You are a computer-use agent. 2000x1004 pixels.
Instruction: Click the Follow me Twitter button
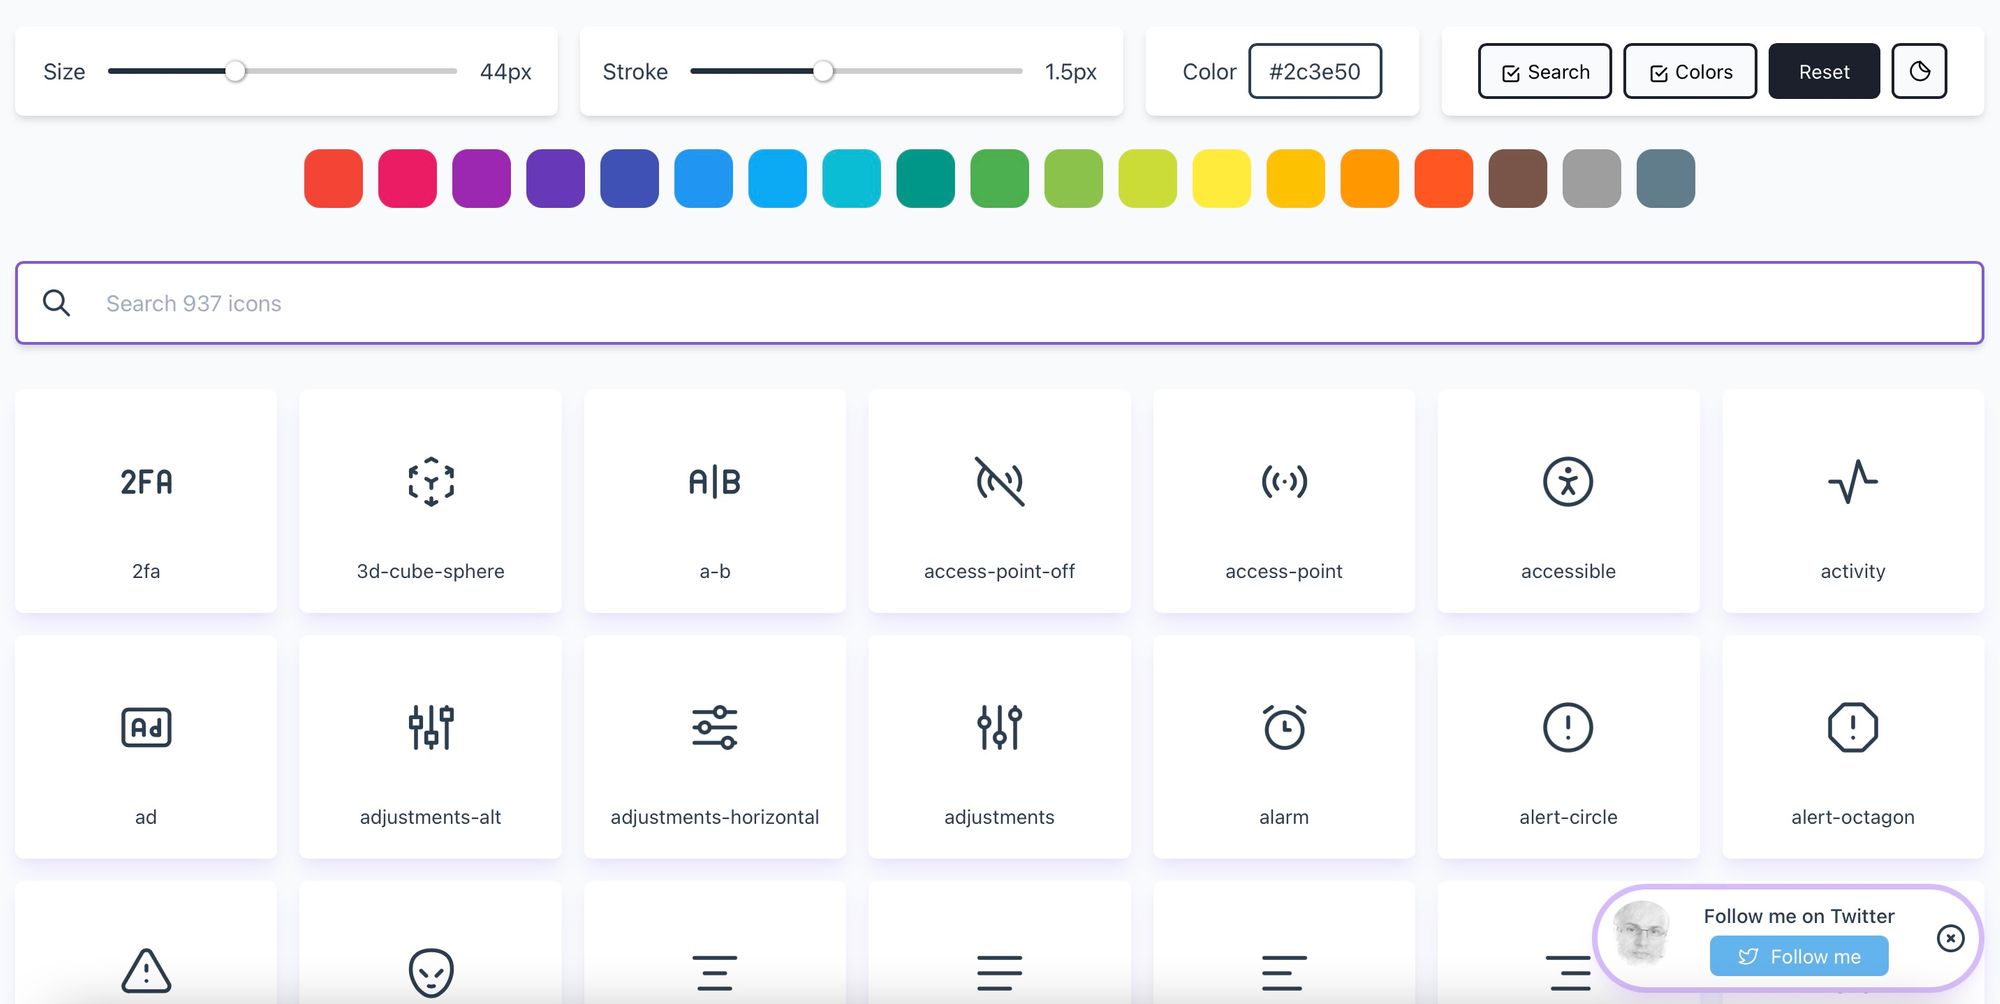1799,956
